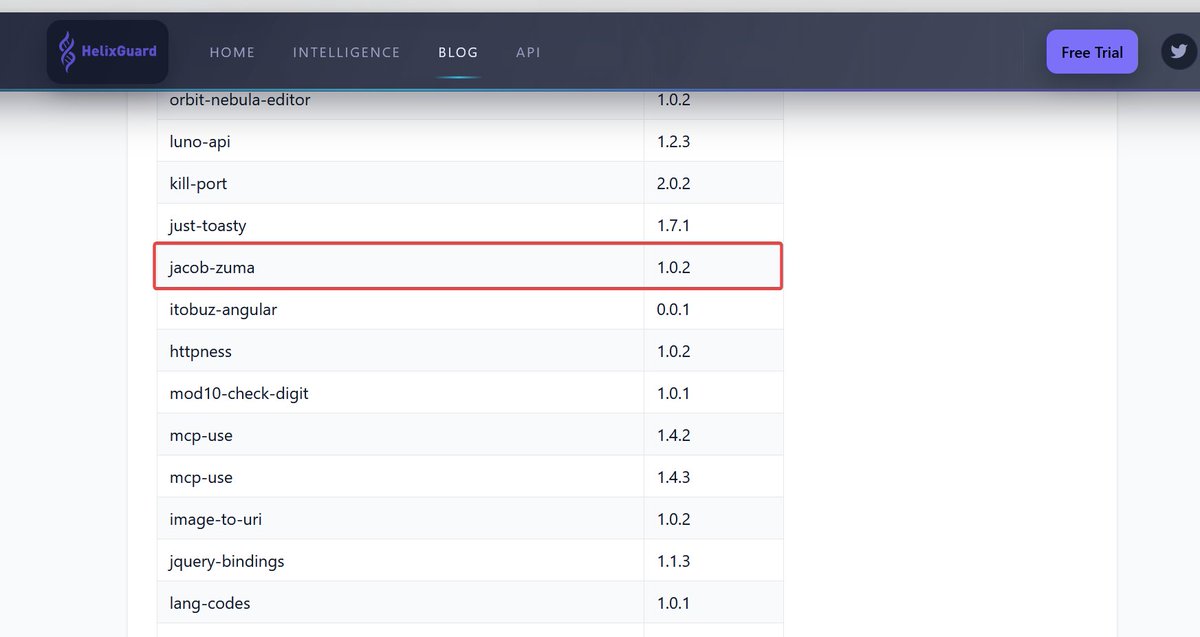1200x637 pixels.
Task: Open the Twitter icon link
Action: [x=1180, y=52]
